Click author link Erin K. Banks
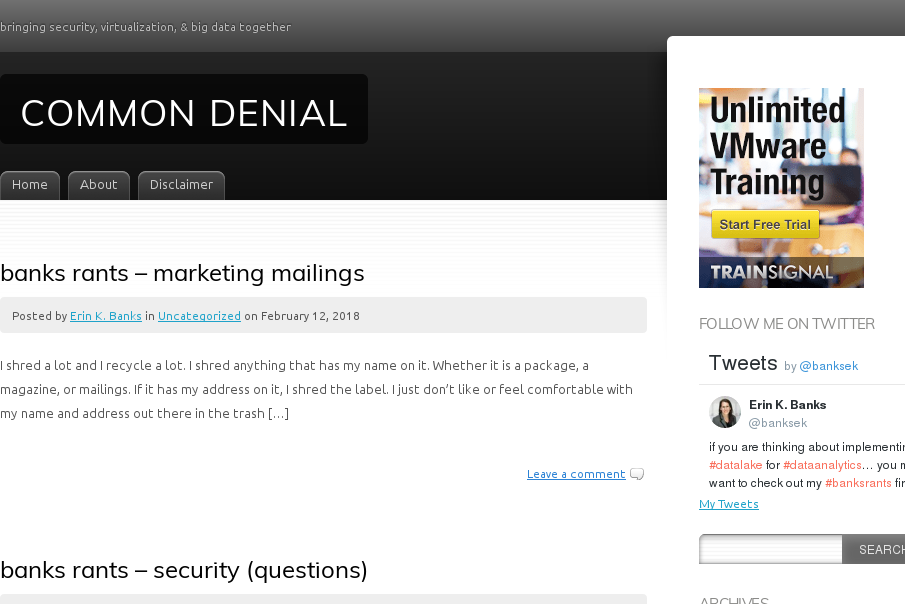 106,316
